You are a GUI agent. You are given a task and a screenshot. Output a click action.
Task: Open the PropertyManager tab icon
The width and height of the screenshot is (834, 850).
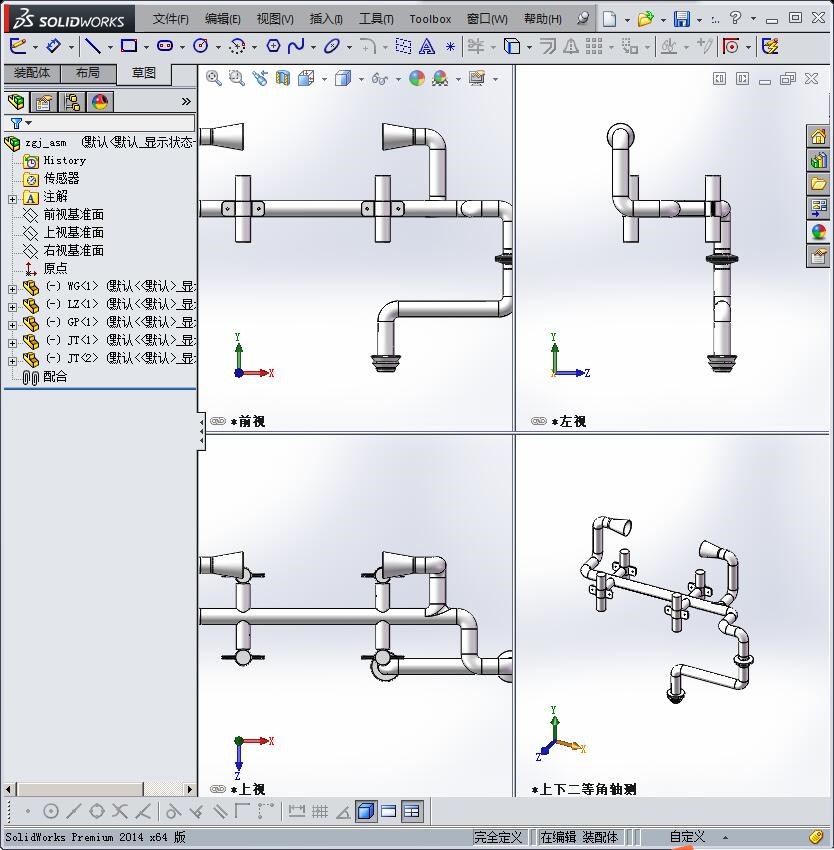[x=44, y=101]
